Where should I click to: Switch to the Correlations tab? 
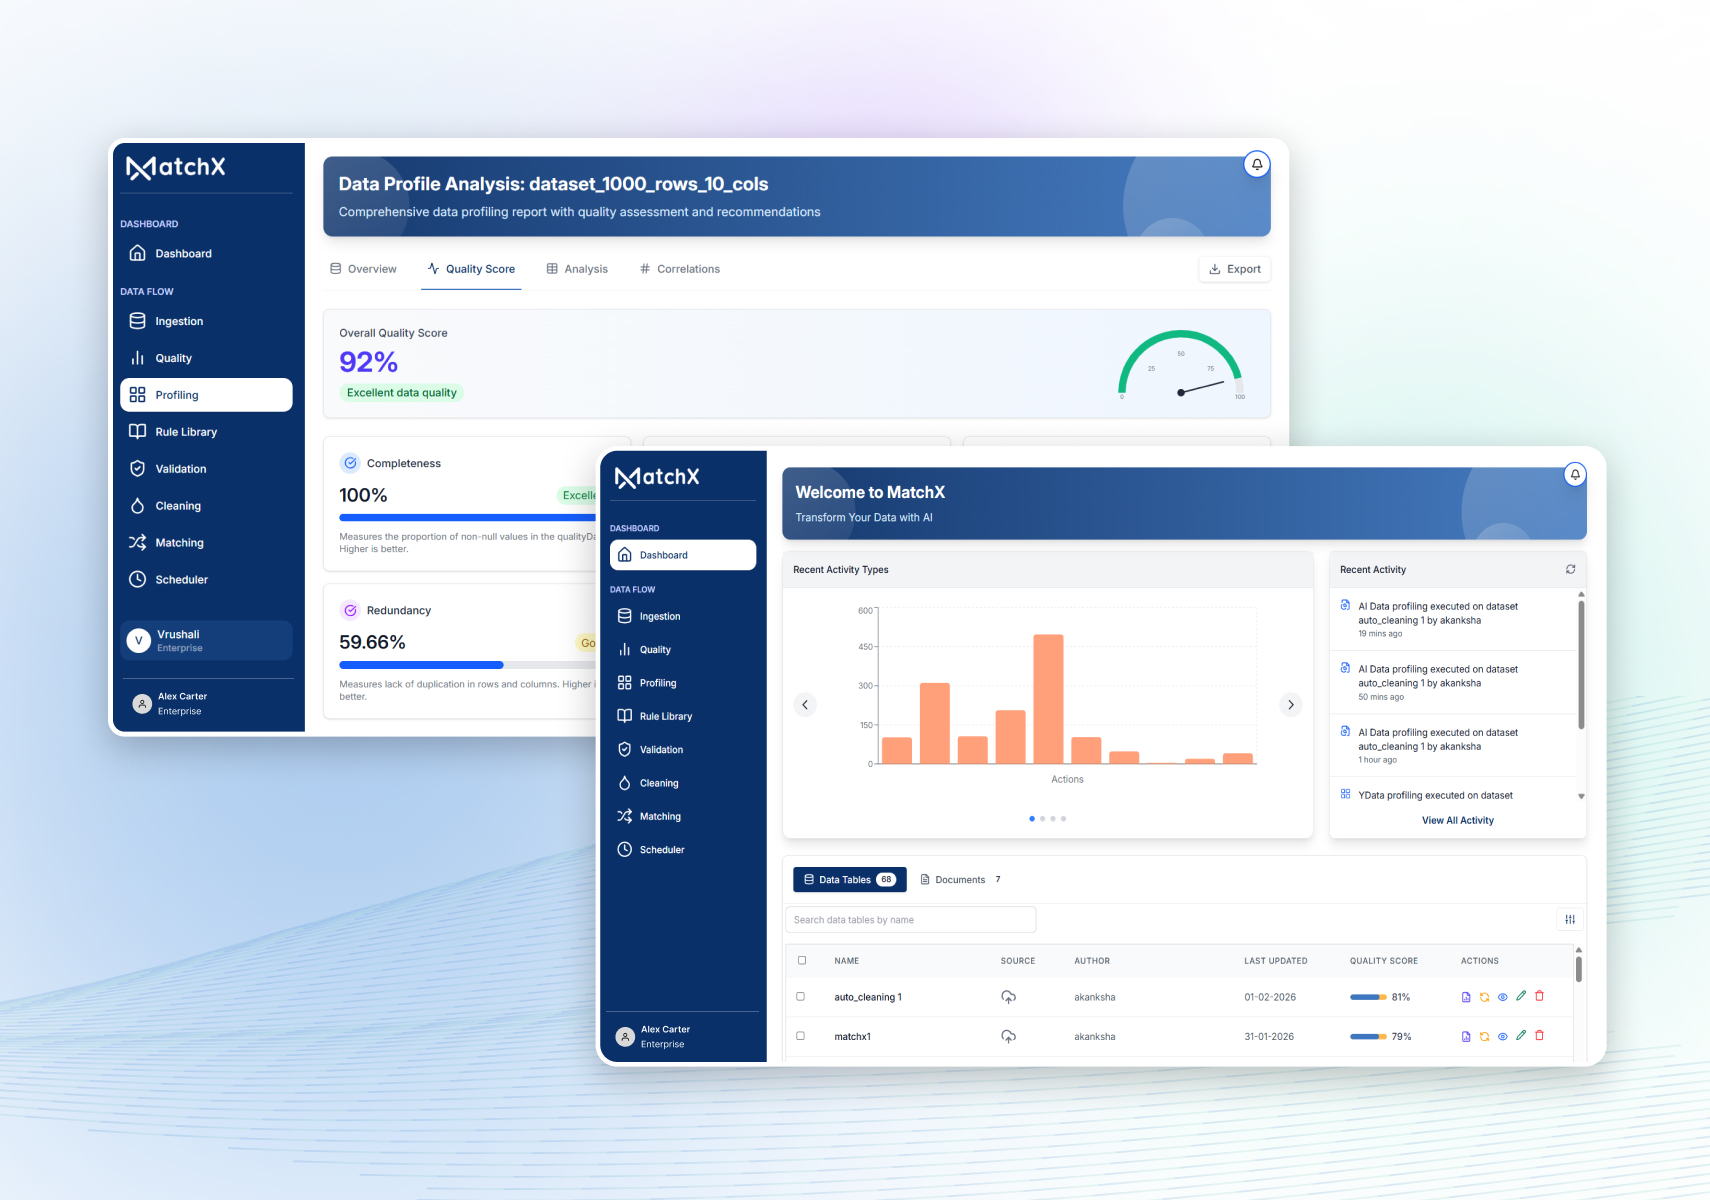coord(680,269)
